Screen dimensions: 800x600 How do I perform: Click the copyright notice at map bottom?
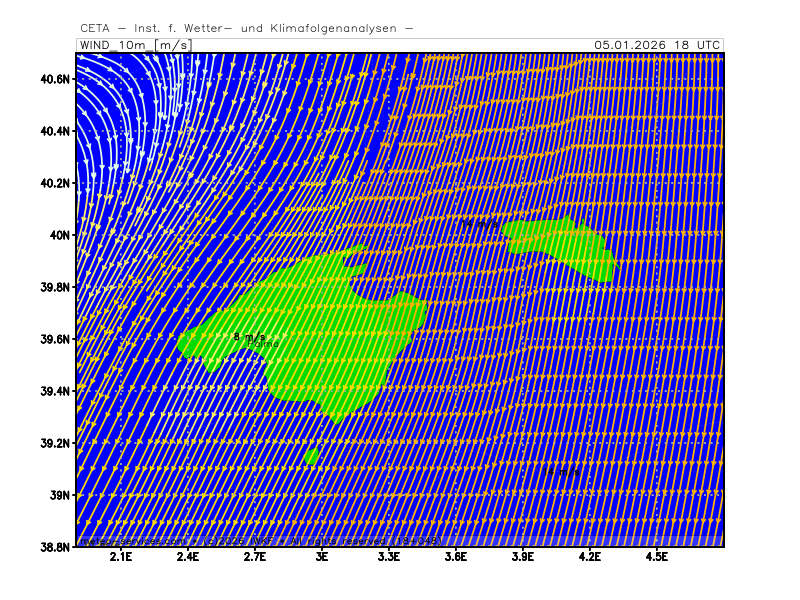pos(260,541)
